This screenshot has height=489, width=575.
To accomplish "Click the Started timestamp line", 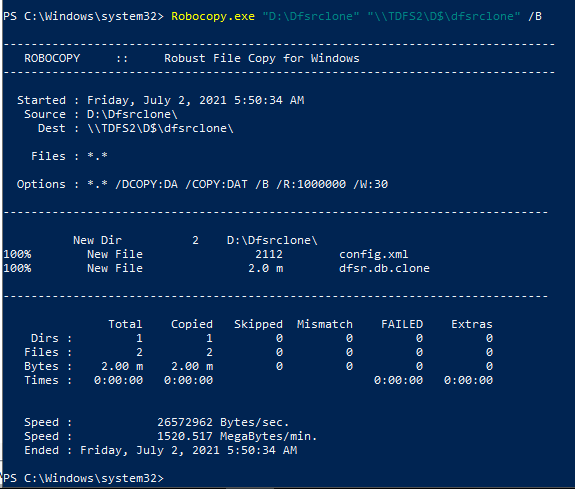I will (x=161, y=100).
